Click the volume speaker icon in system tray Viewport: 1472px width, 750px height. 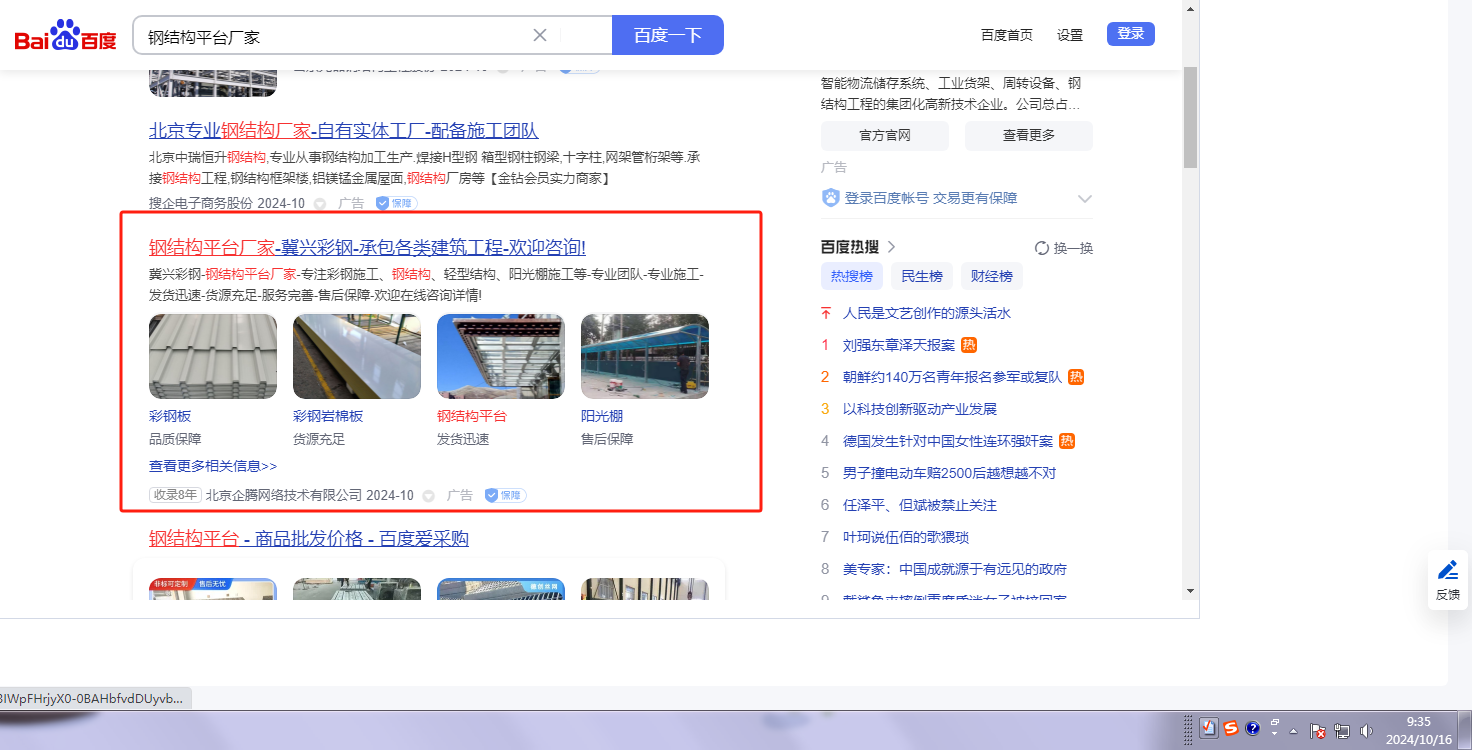[1366, 731]
